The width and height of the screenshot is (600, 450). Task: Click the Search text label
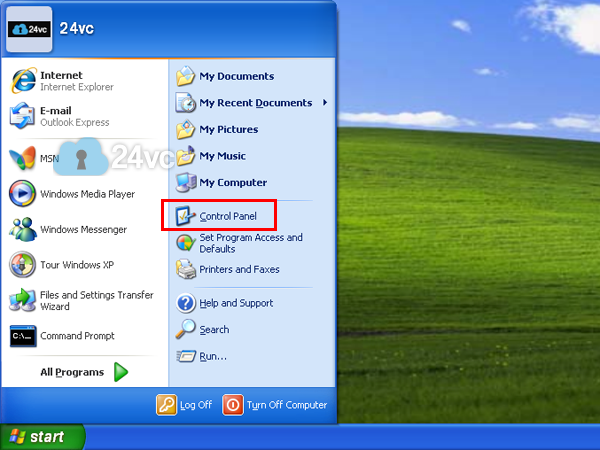pos(214,329)
